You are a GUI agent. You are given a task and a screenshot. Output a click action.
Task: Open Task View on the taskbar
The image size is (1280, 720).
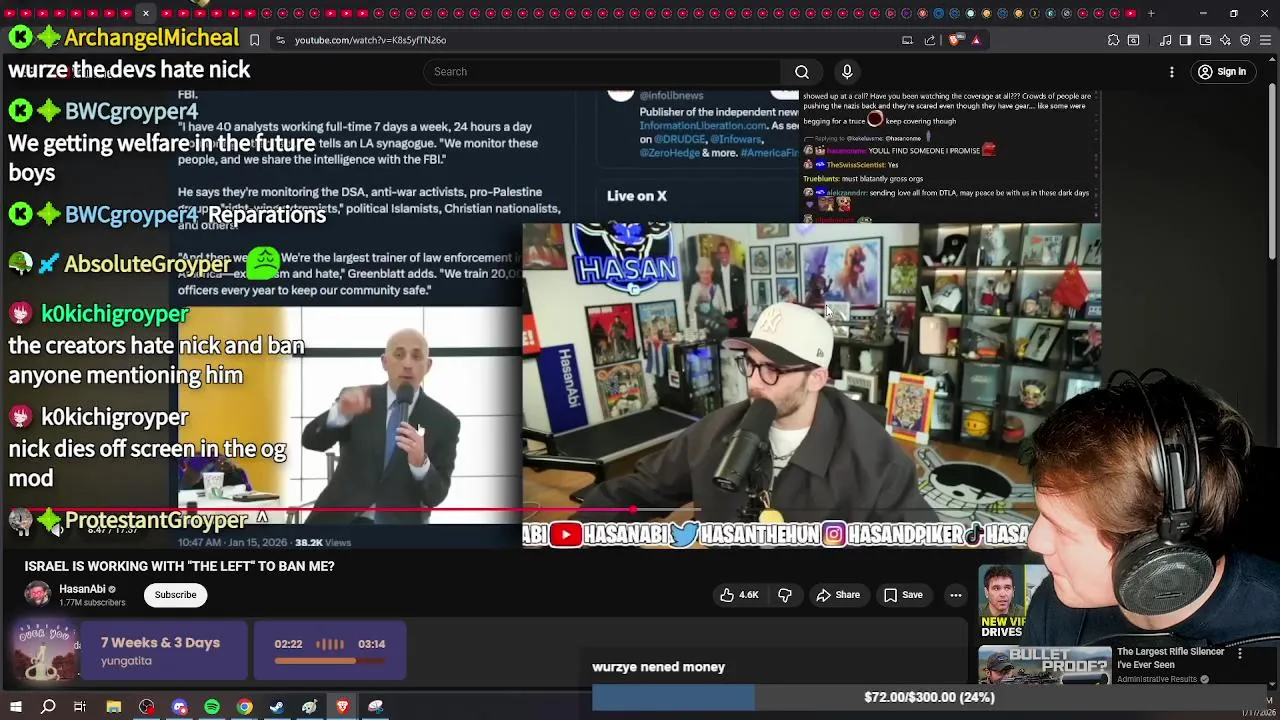click(x=80, y=707)
